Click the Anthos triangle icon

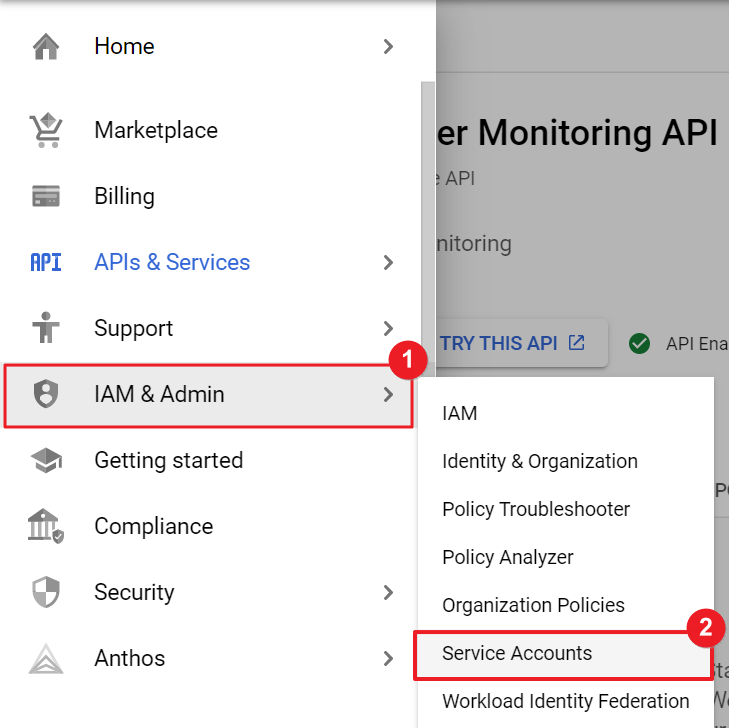(x=46, y=658)
